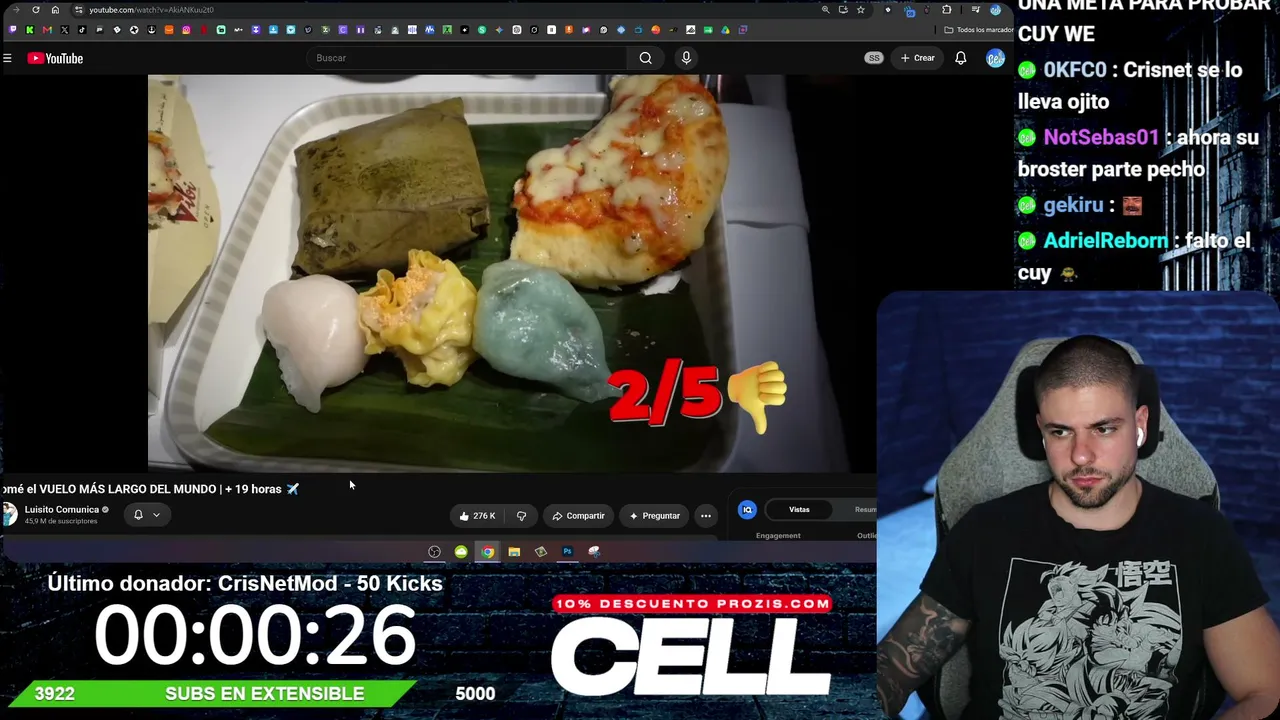Click chat username 0KFC0
Viewport: 1280px width, 720px height.
tap(1075, 70)
